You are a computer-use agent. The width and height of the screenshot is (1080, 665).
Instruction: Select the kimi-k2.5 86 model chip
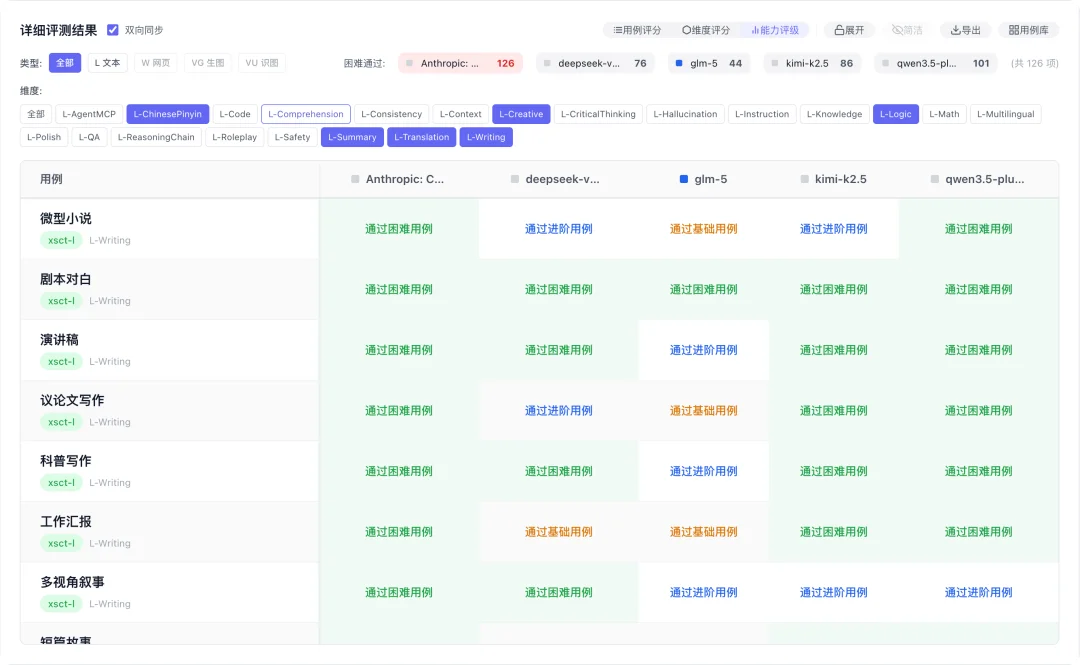point(814,63)
